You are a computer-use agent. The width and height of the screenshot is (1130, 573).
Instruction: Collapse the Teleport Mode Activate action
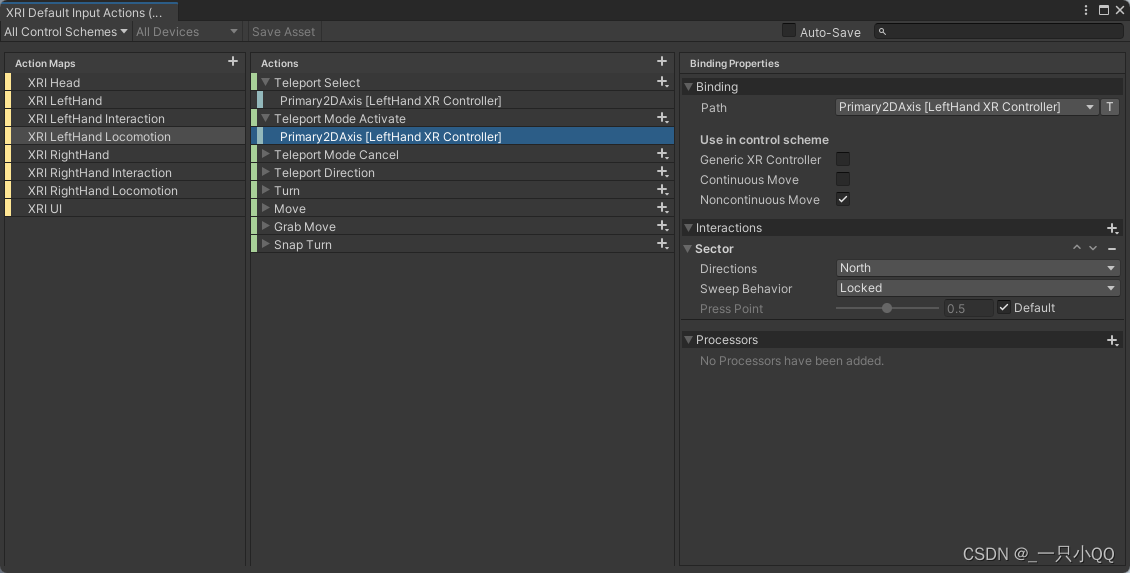tap(265, 118)
